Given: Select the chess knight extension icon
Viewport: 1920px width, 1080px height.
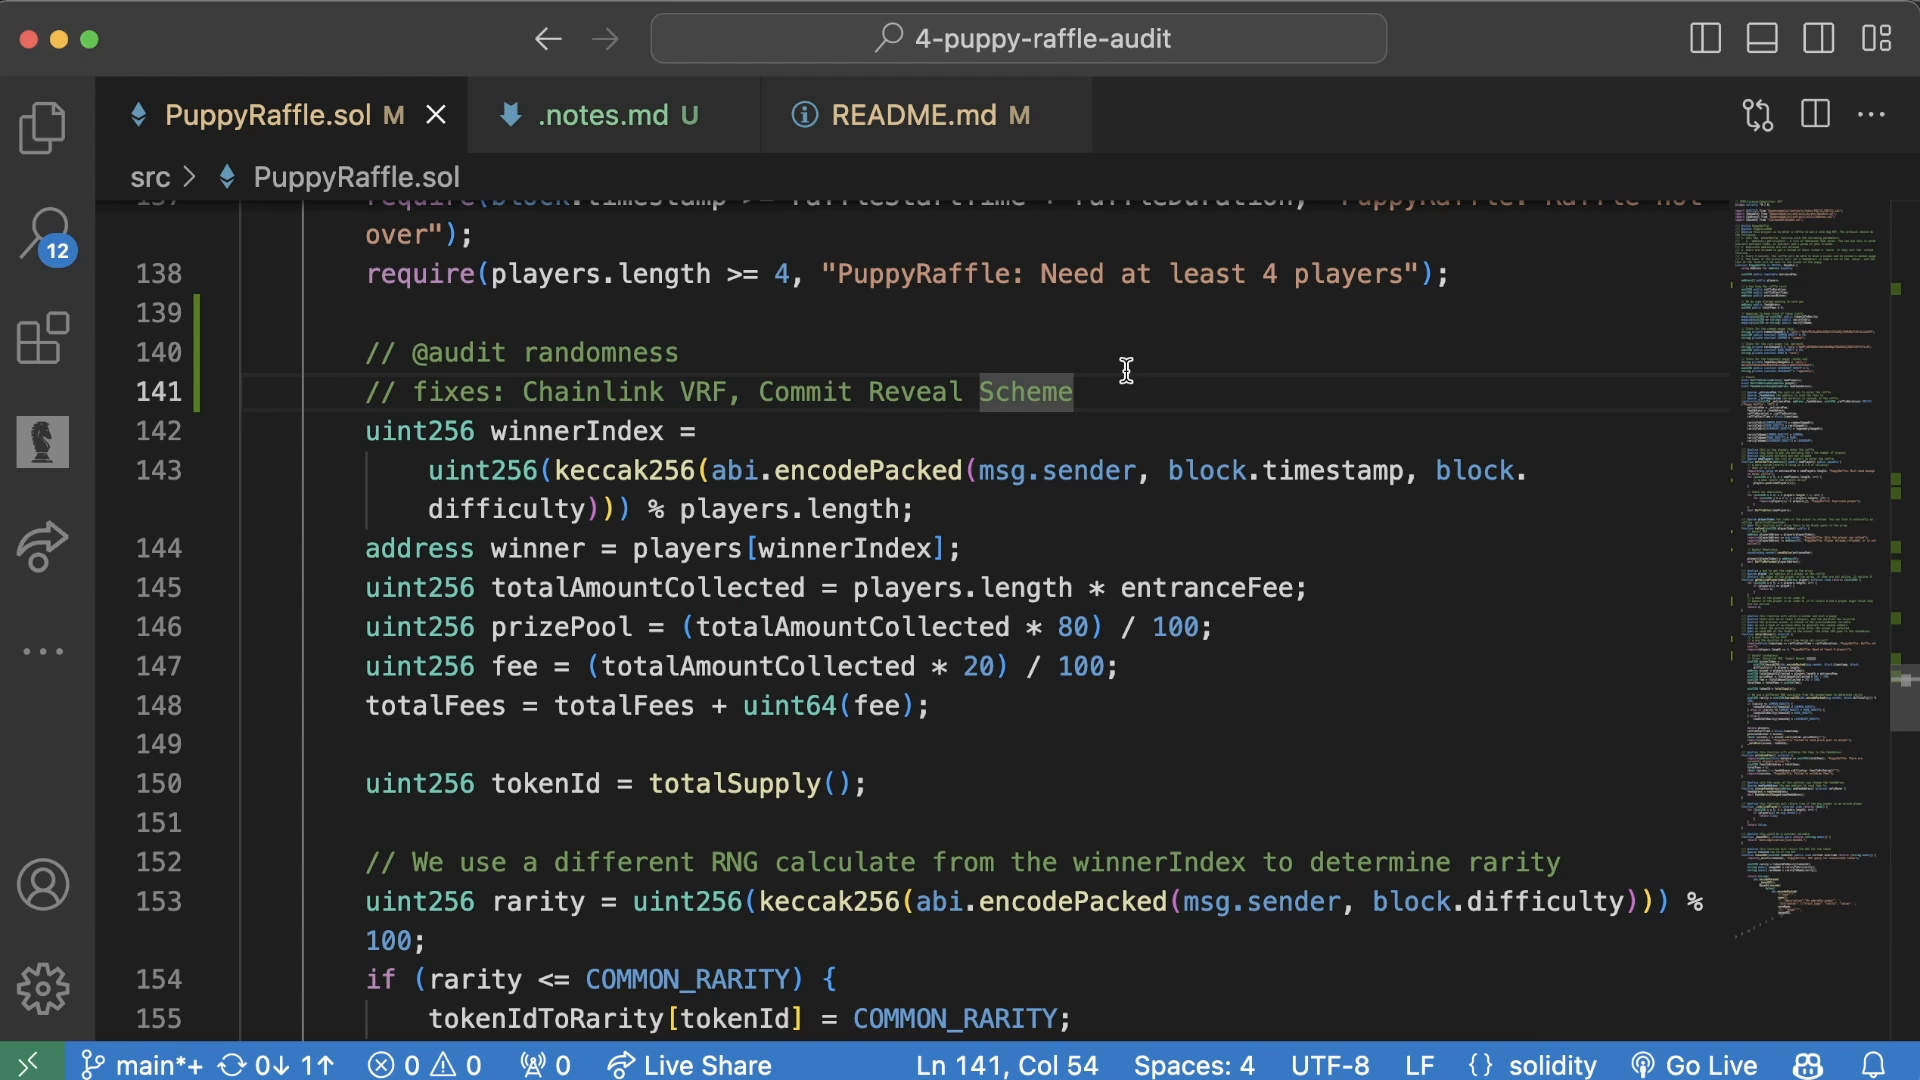Looking at the screenshot, I should pos(42,442).
